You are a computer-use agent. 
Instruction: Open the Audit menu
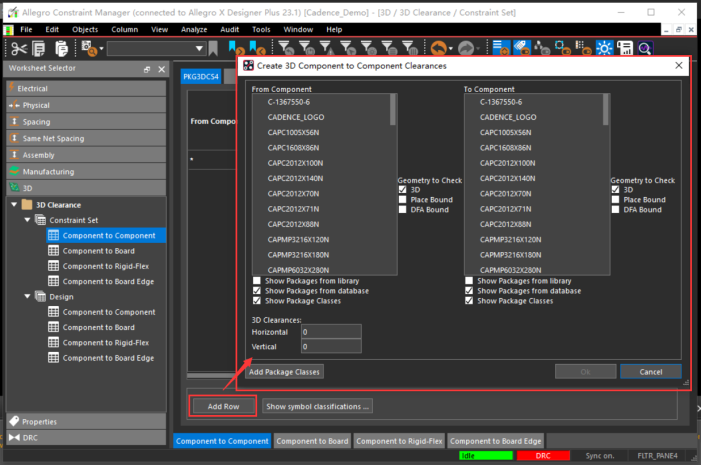[229, 30]
